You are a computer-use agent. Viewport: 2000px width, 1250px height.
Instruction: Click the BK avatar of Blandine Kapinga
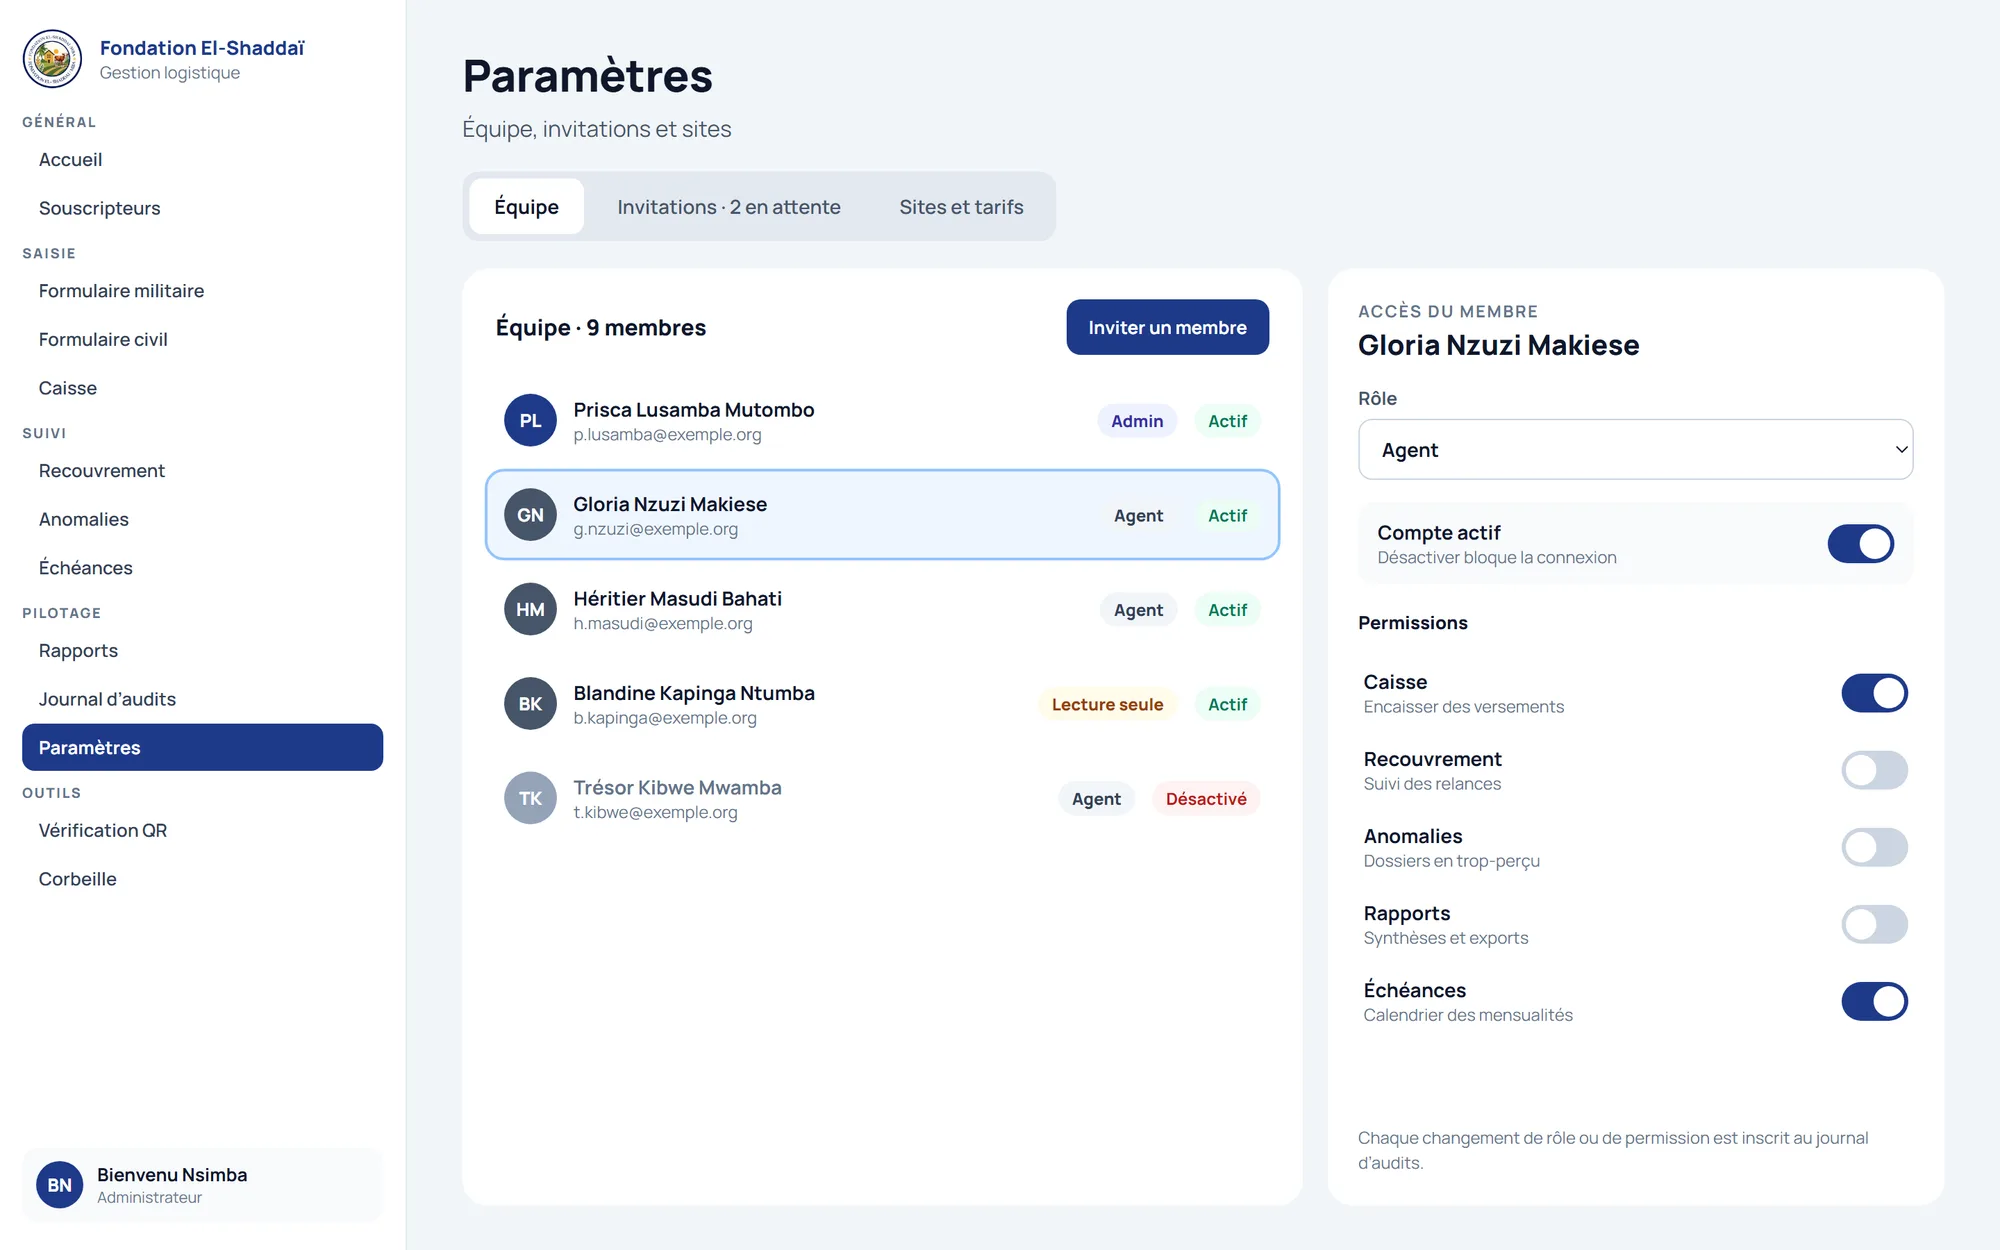click(530, 704)
